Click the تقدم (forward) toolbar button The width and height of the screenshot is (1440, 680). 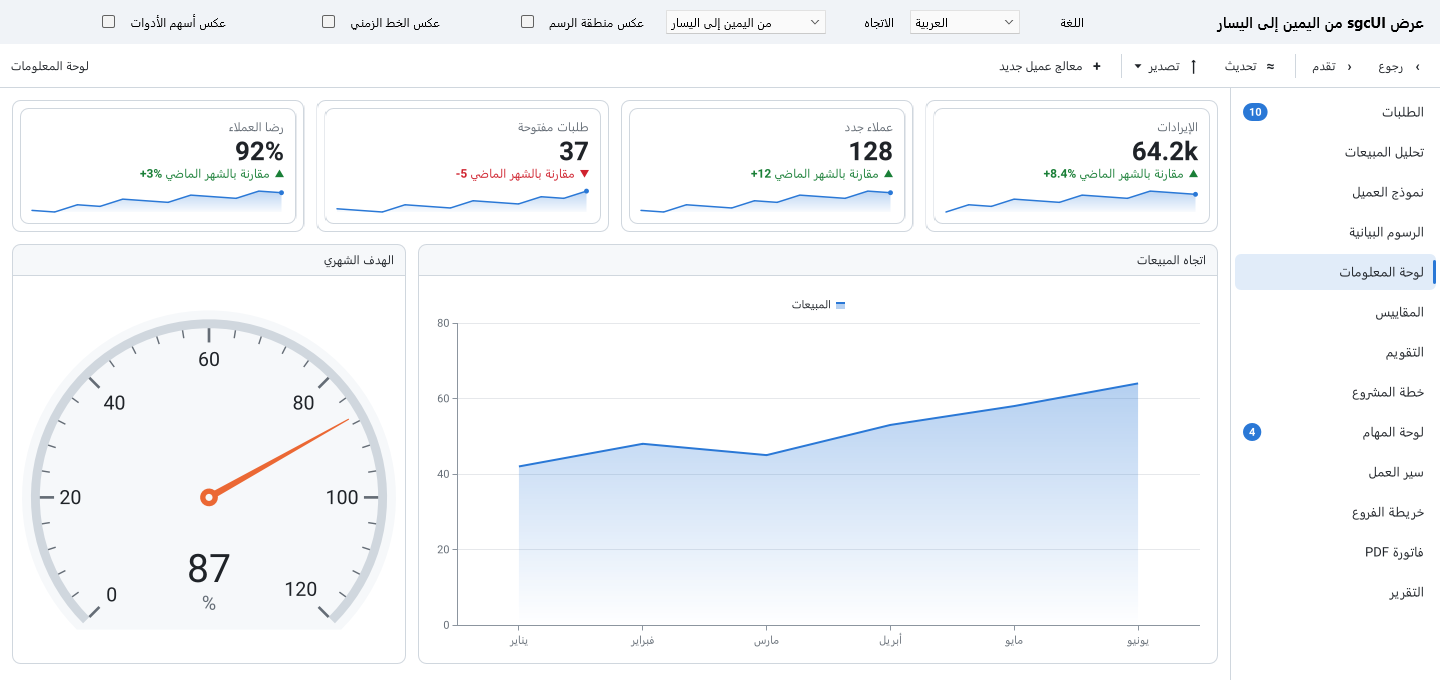1331,66
